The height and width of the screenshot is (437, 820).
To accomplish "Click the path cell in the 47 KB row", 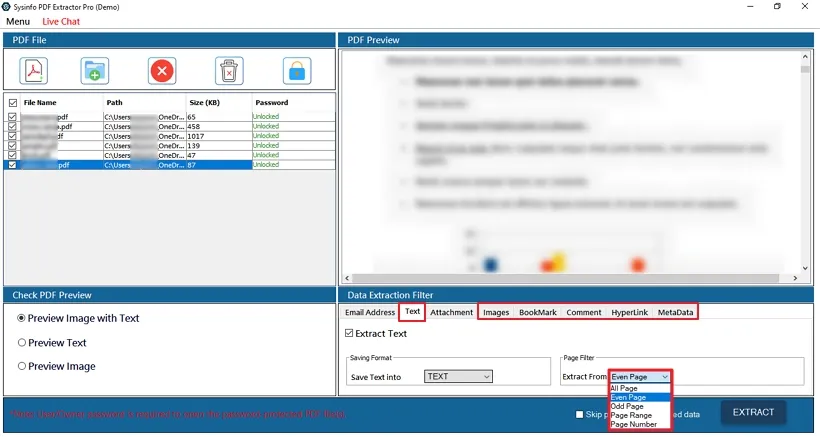I will (x=144, y=155).
